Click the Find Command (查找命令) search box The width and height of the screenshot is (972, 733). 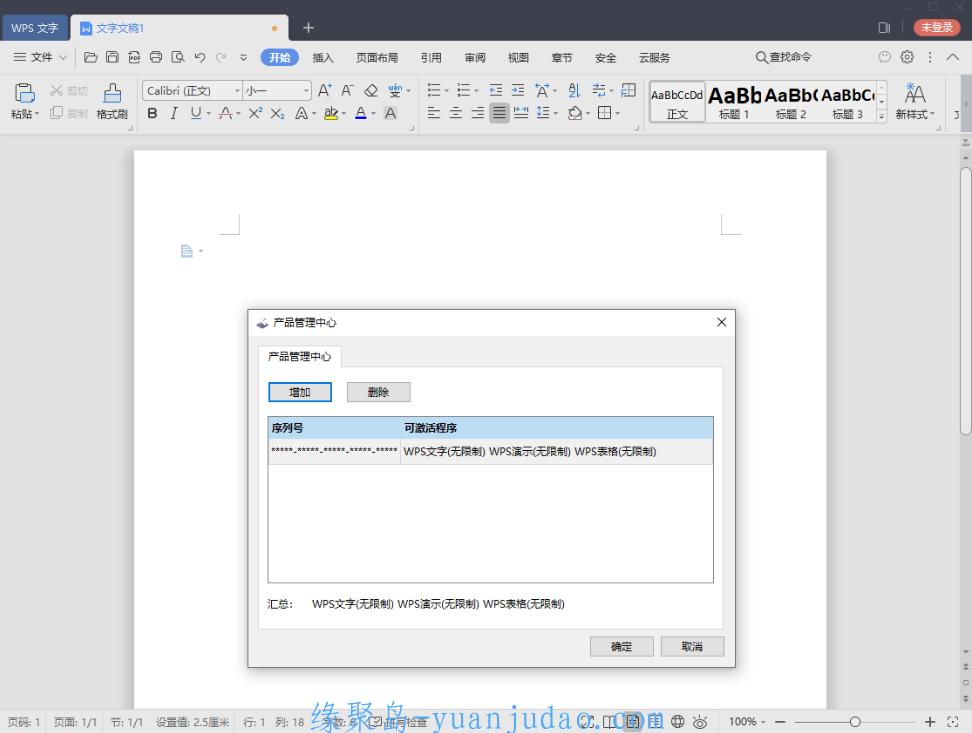point(783,57)
